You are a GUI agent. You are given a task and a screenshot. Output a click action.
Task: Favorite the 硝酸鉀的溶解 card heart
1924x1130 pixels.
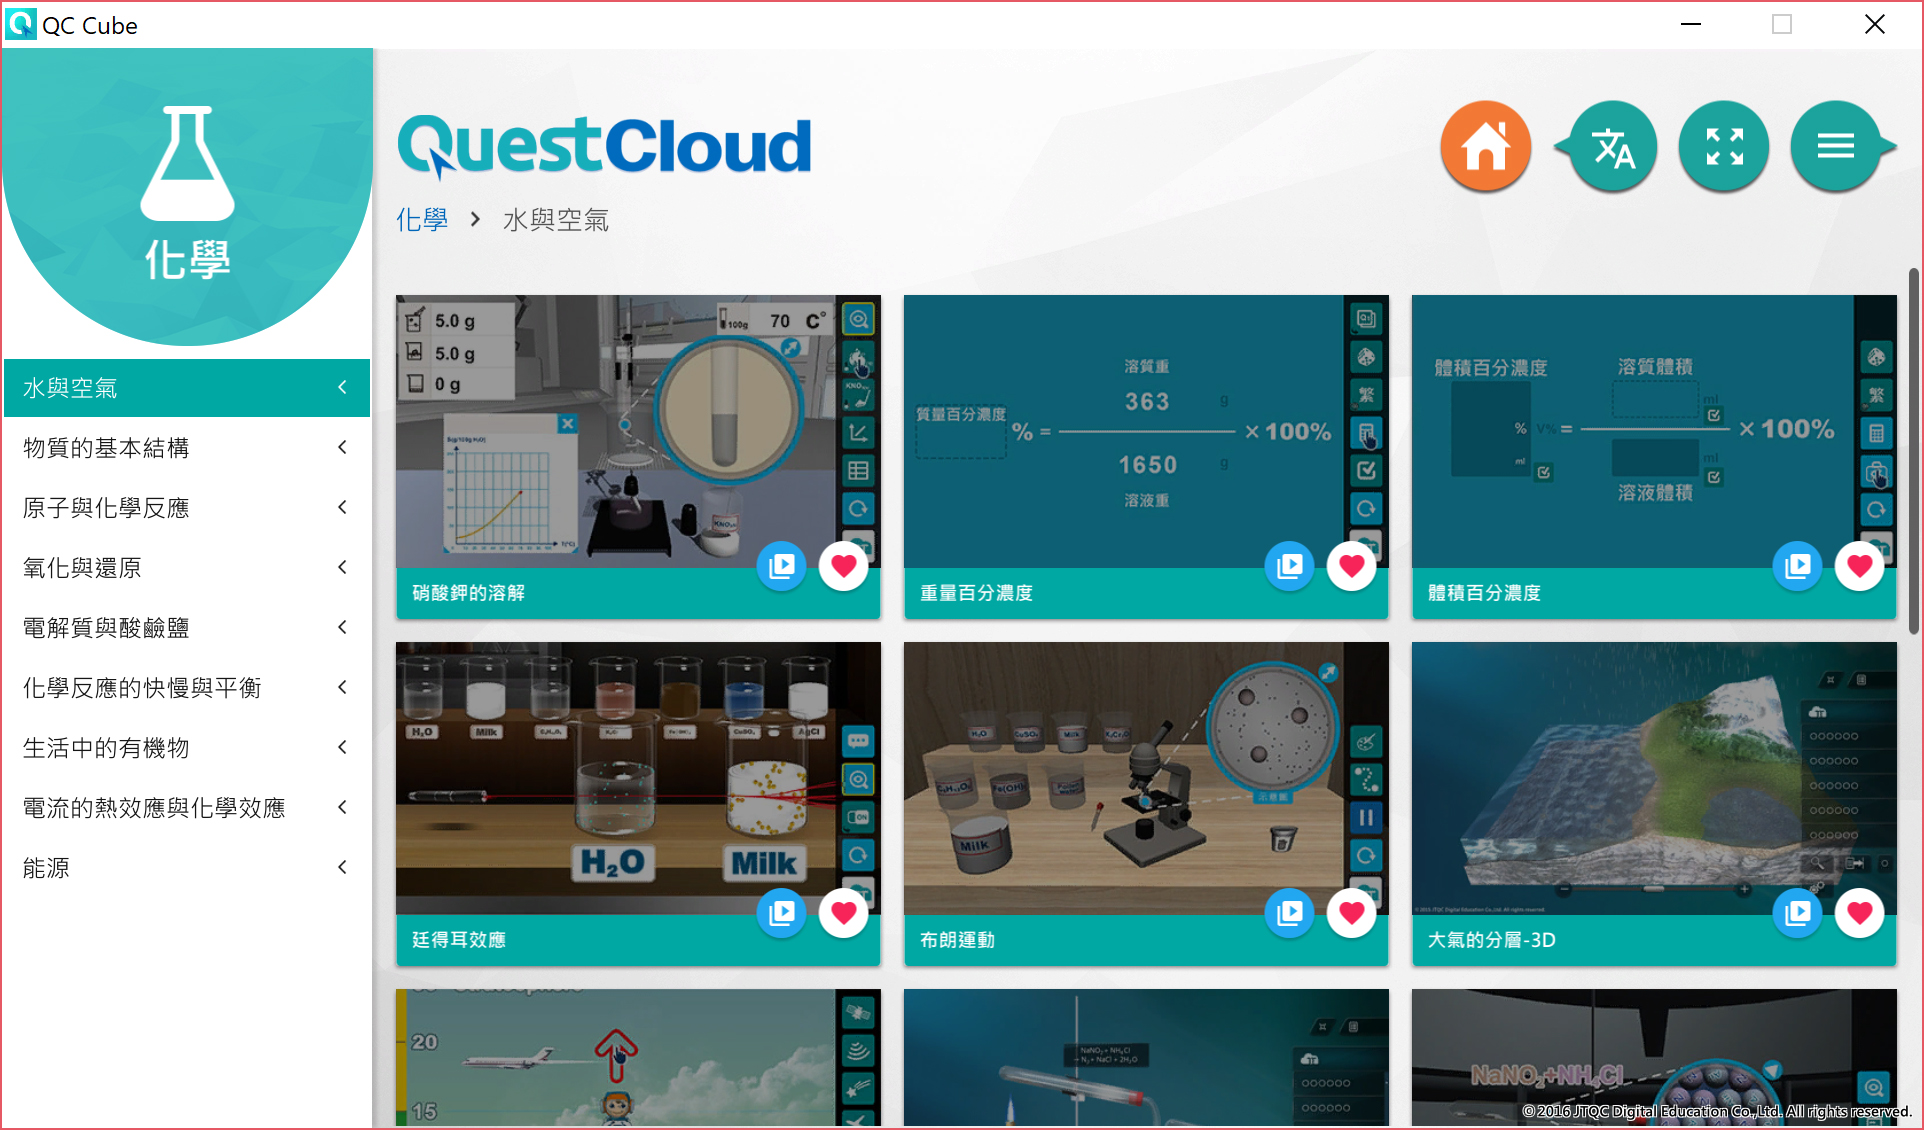(844, 566)
